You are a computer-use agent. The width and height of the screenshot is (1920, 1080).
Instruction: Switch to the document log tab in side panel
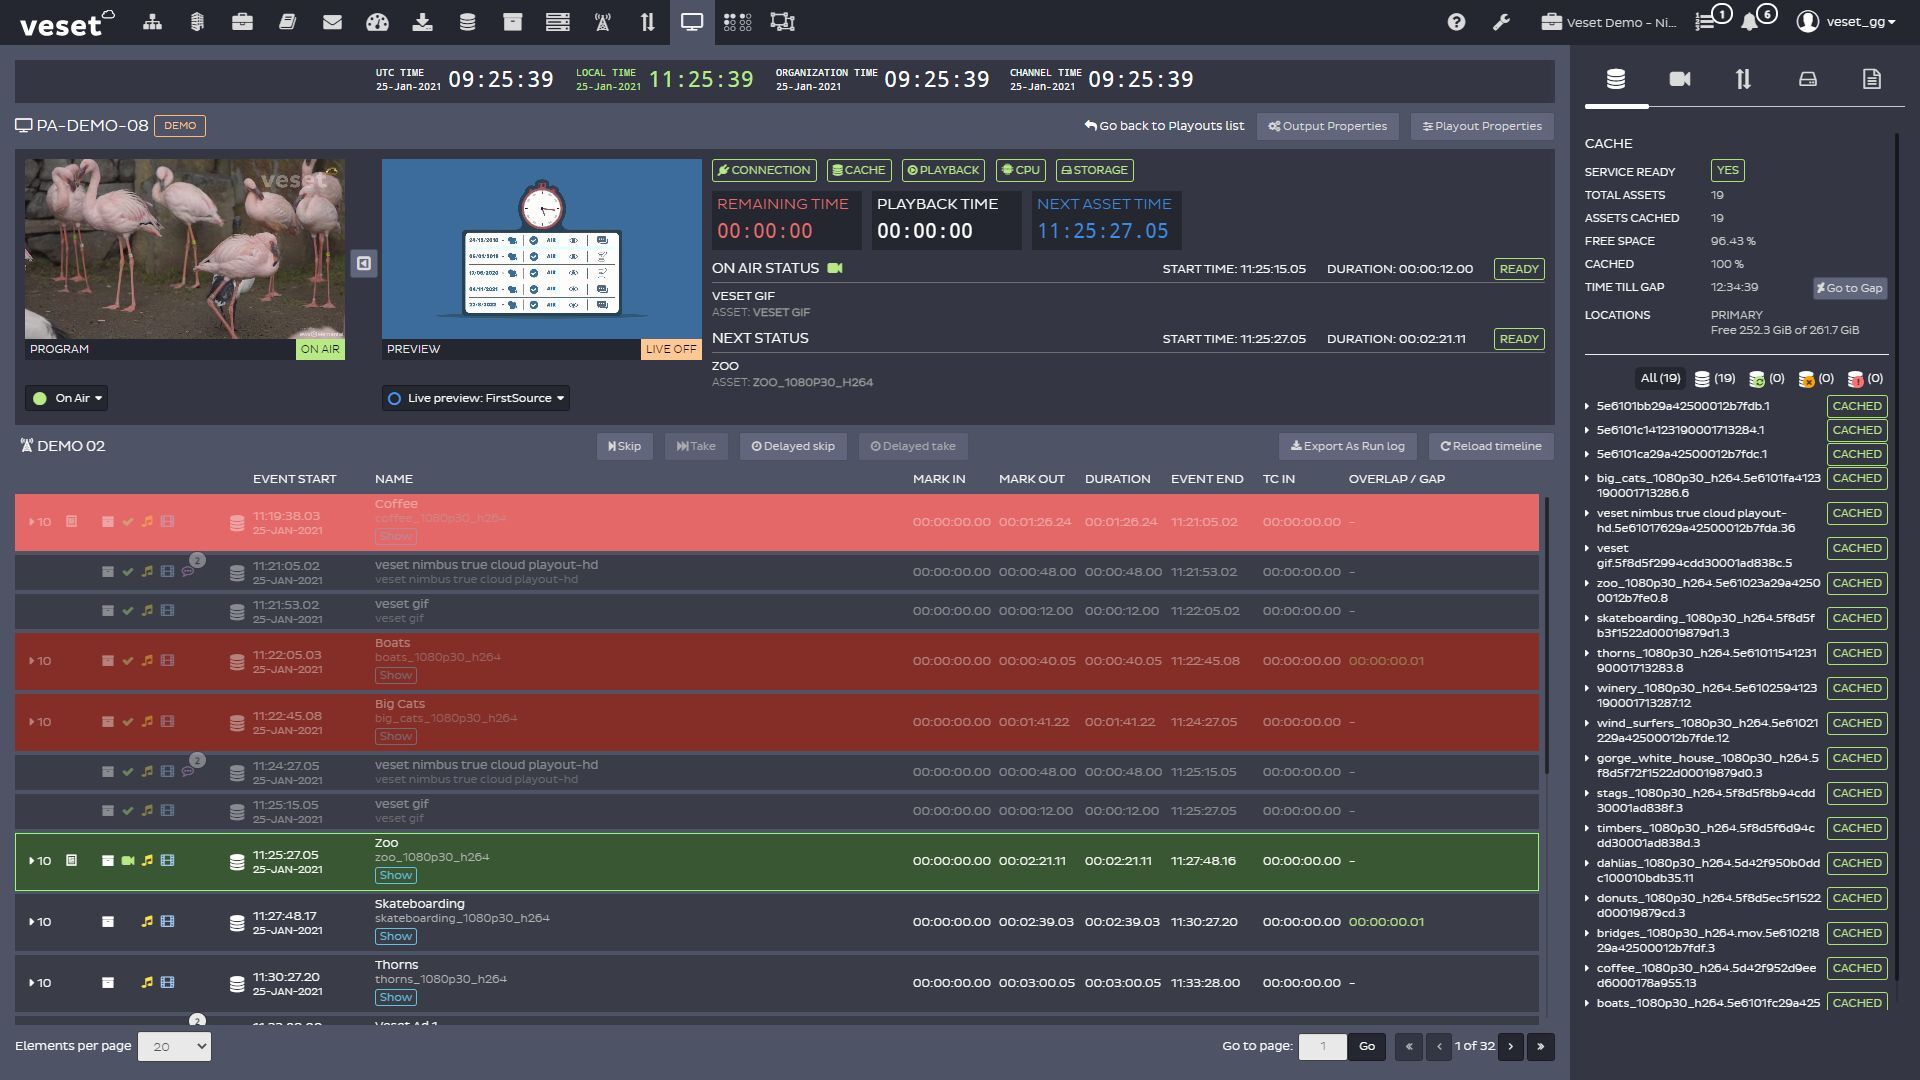tap(1872, 79)
